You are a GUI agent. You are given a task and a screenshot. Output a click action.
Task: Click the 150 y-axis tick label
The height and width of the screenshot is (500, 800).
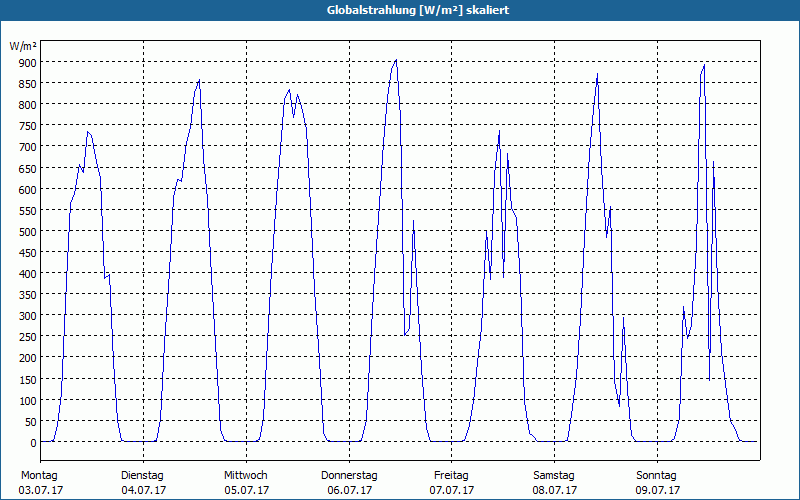pos(29,380)
